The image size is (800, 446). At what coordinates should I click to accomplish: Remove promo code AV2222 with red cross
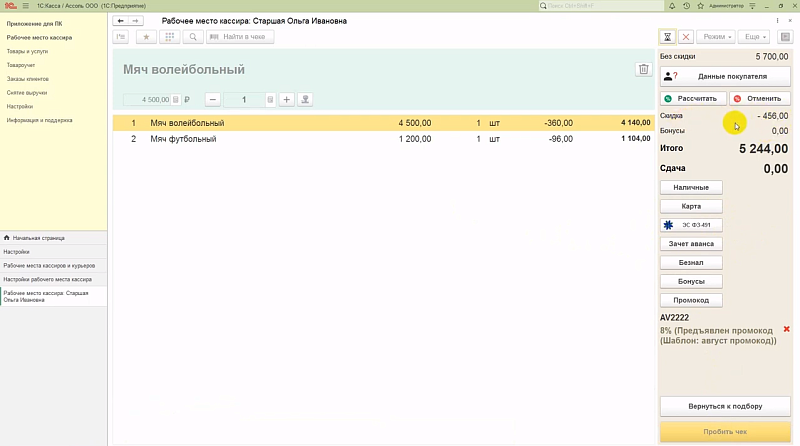786,329
